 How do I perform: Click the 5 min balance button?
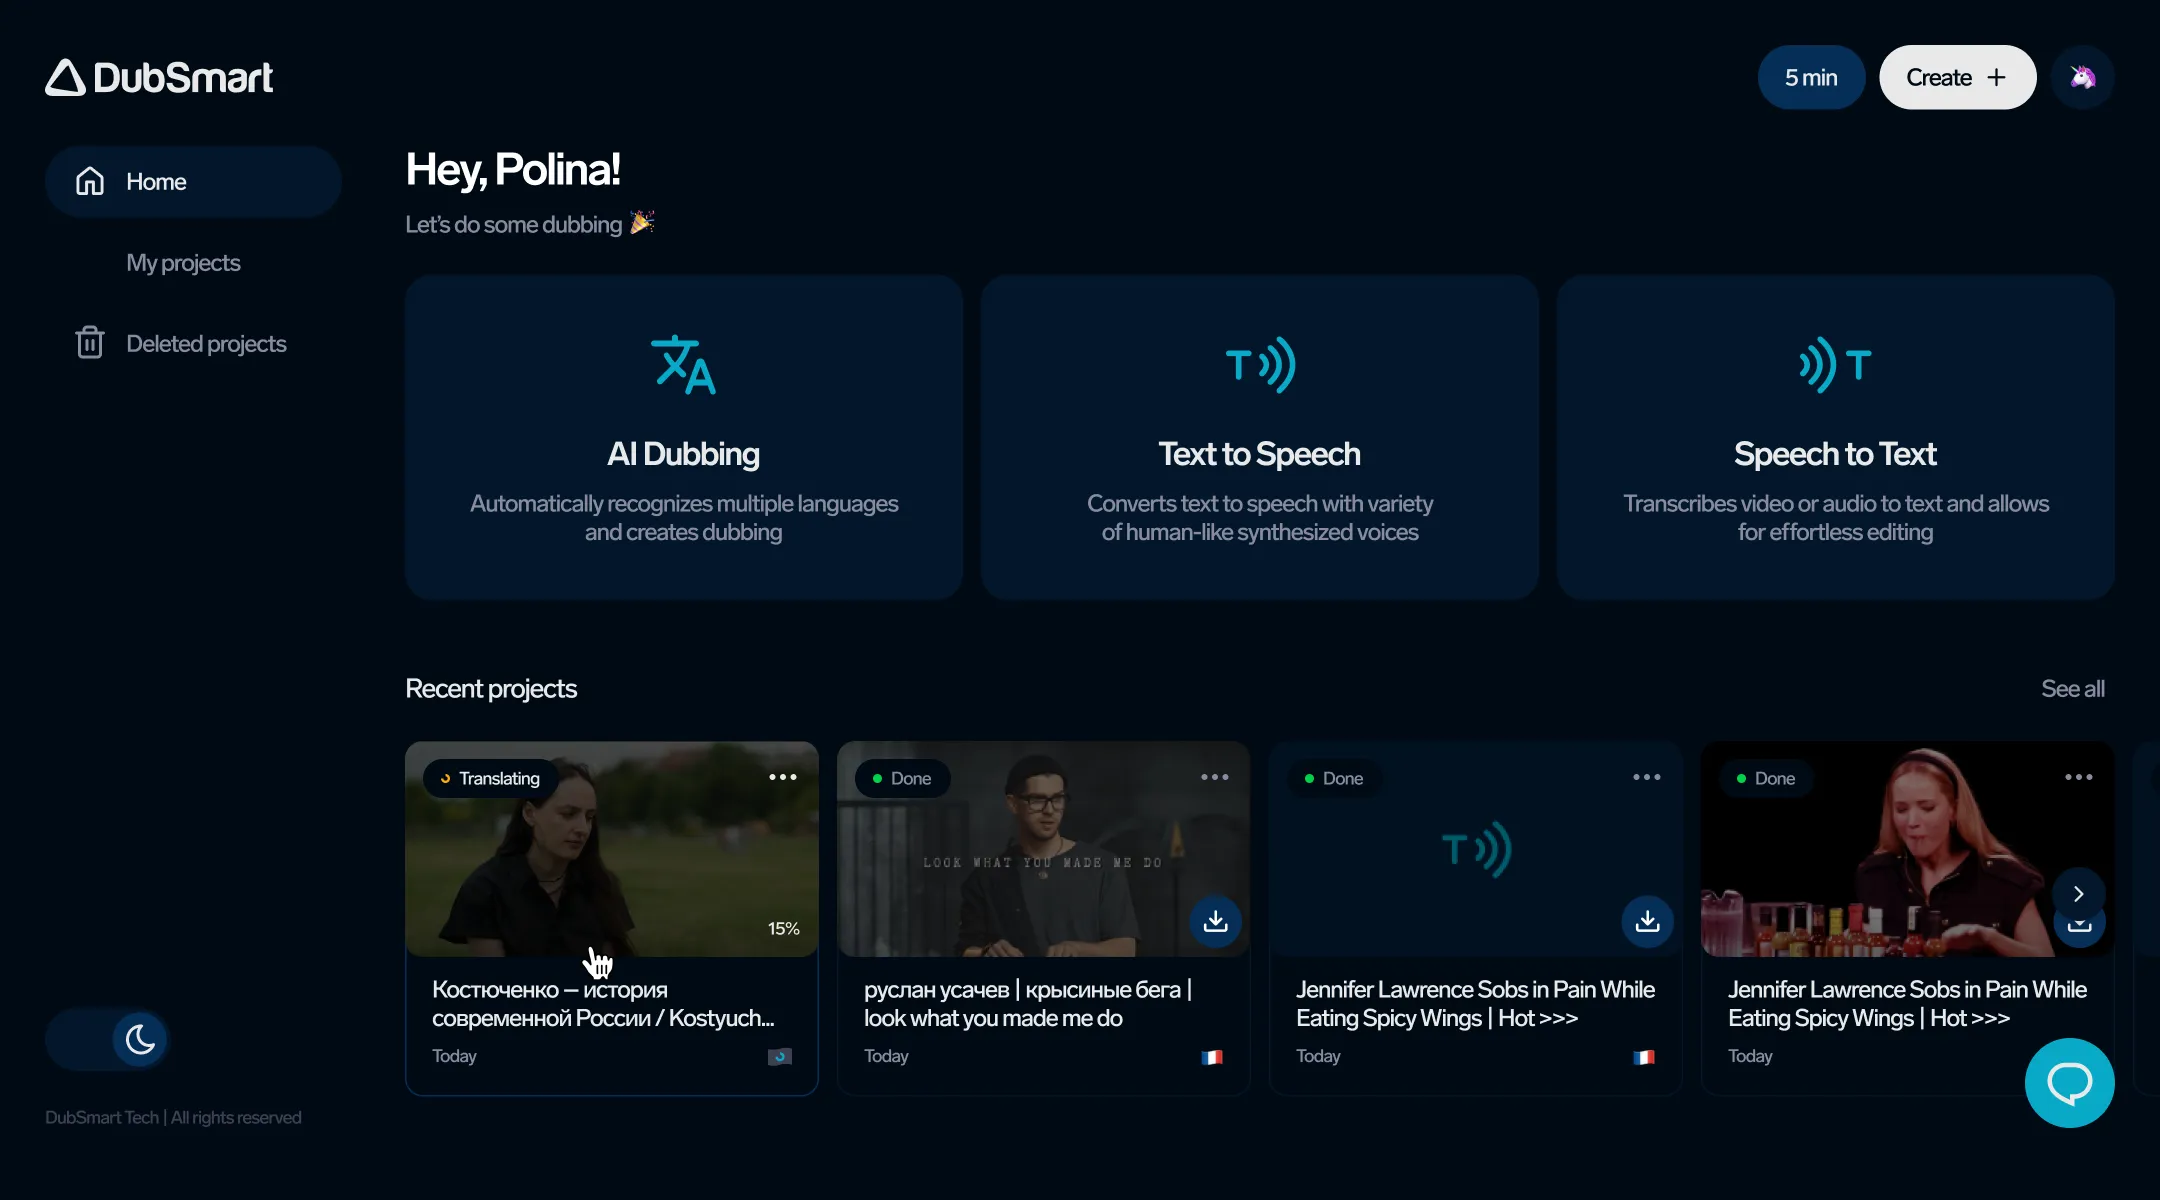pos(1811,78)
